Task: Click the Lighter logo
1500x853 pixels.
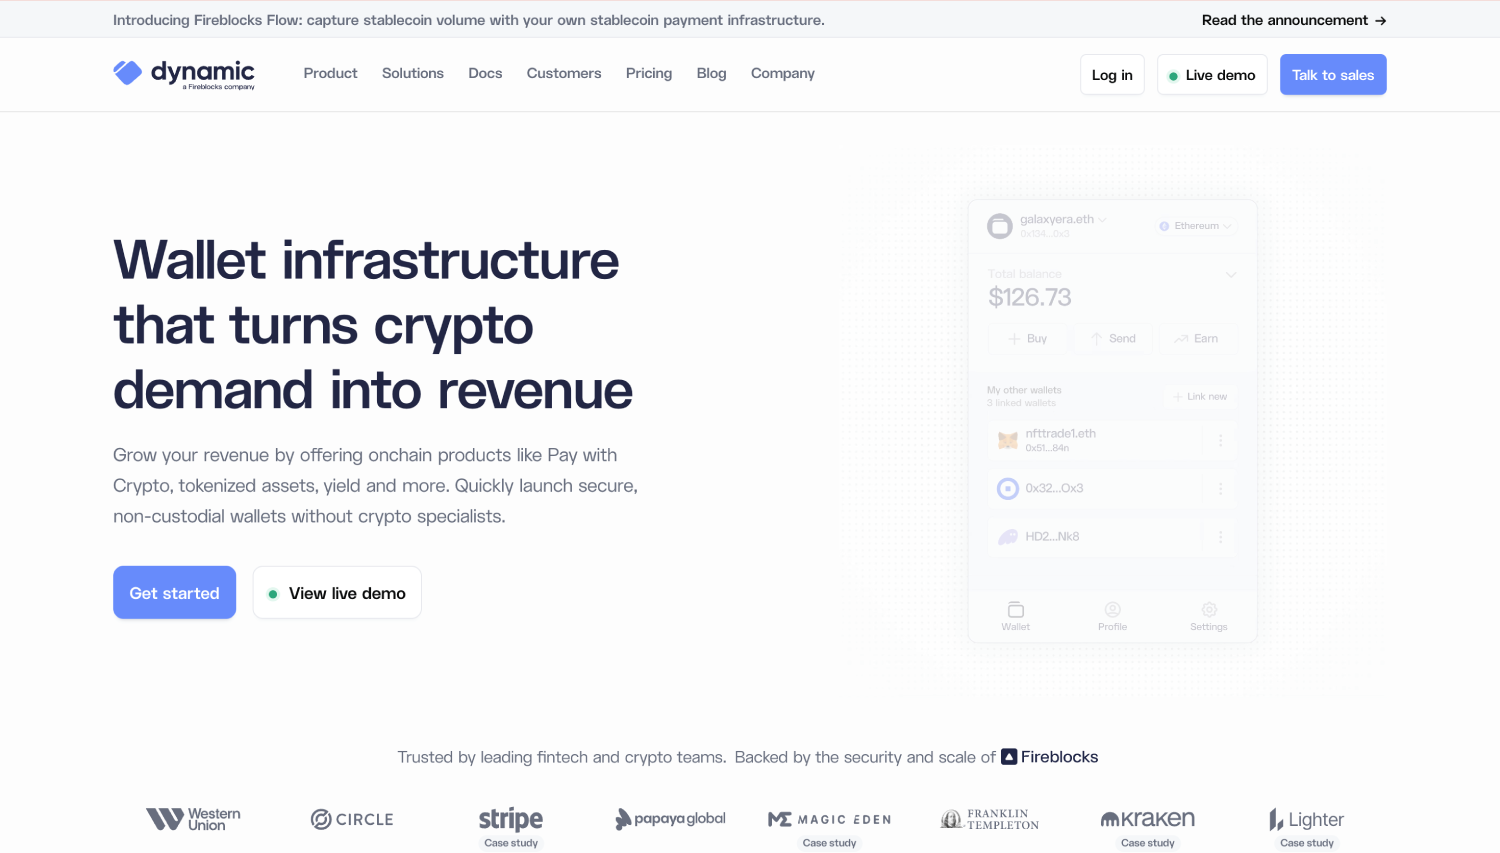Action: click(1307, 820)
